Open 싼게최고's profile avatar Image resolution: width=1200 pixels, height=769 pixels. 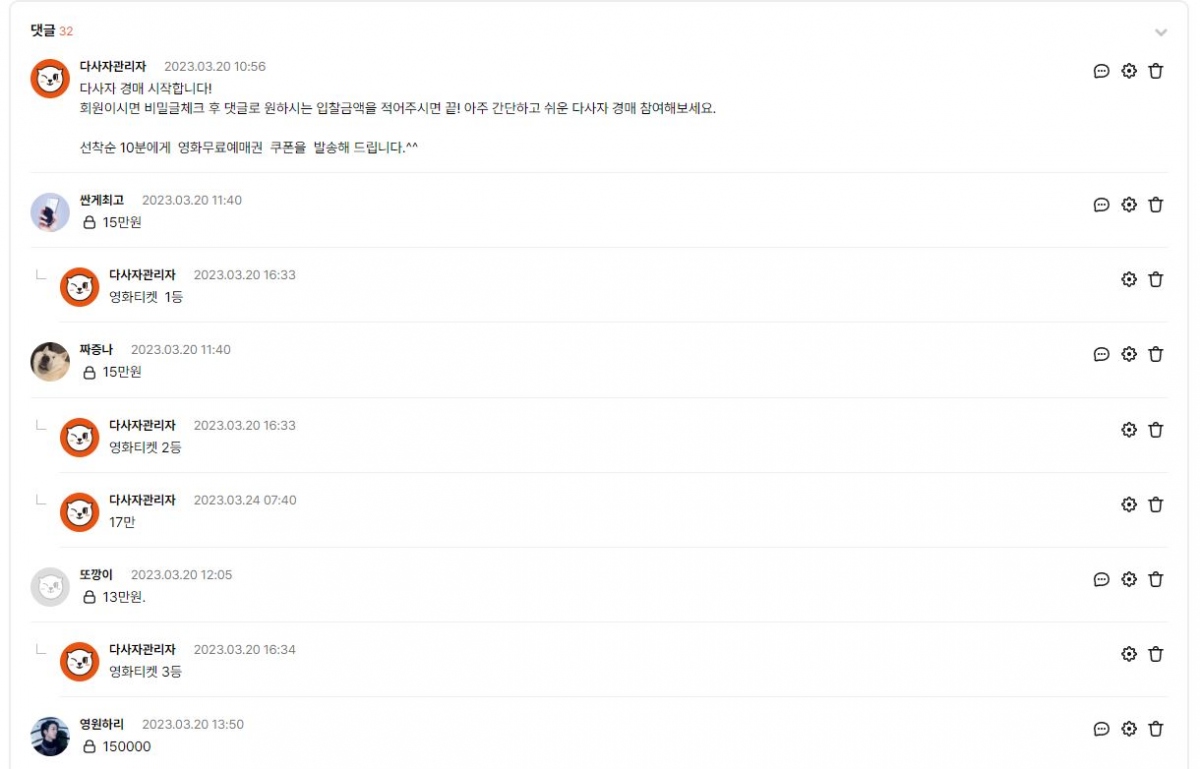[x=50, y=212]
